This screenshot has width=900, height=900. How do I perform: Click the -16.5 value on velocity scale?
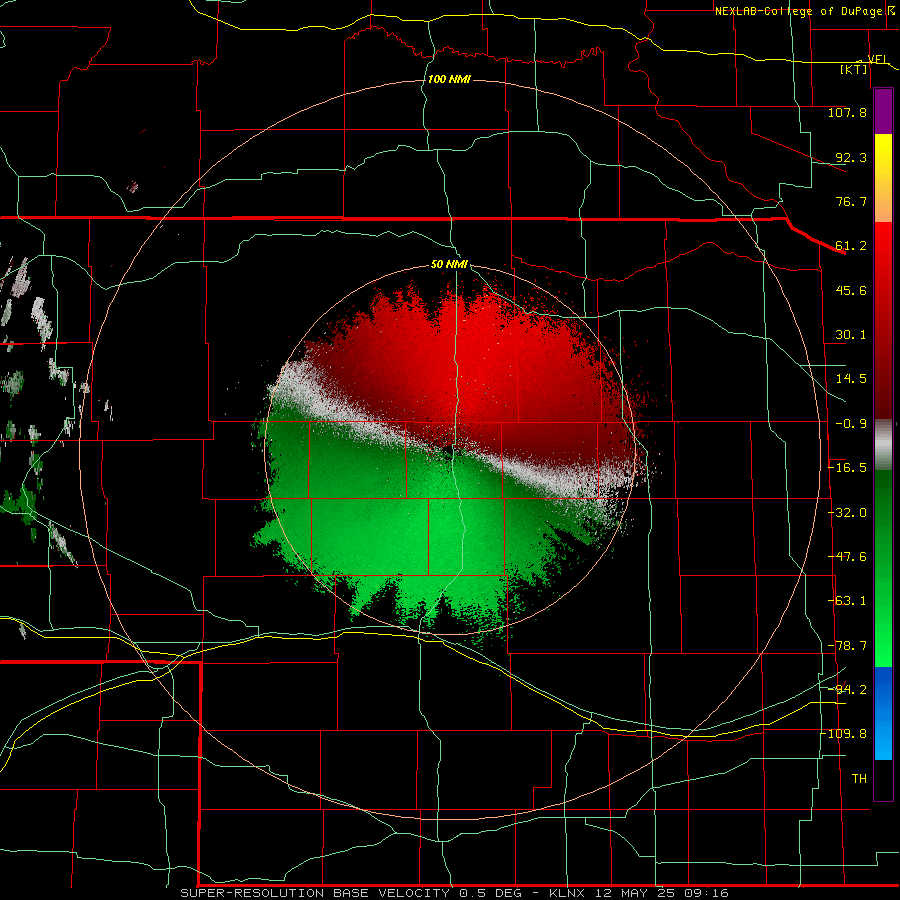coord(847,468)
